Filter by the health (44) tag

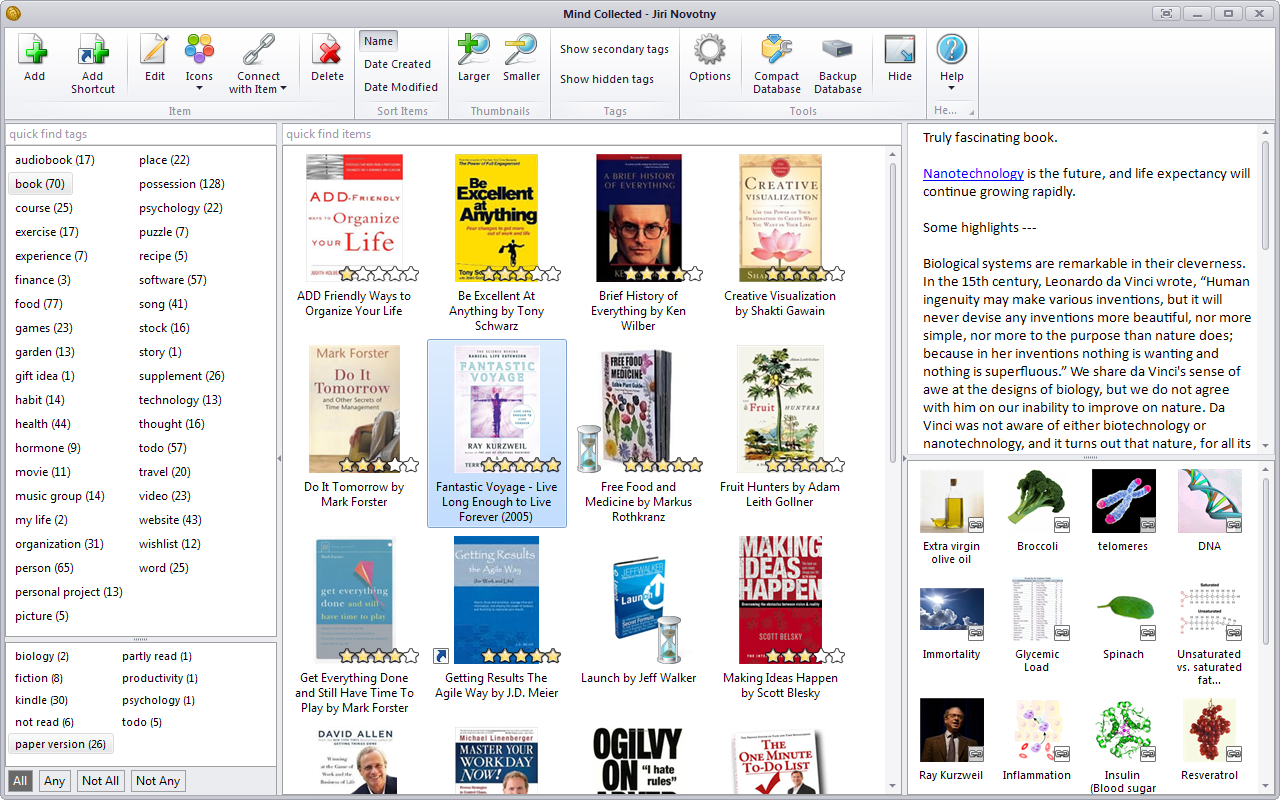click(x=43, y=424)
